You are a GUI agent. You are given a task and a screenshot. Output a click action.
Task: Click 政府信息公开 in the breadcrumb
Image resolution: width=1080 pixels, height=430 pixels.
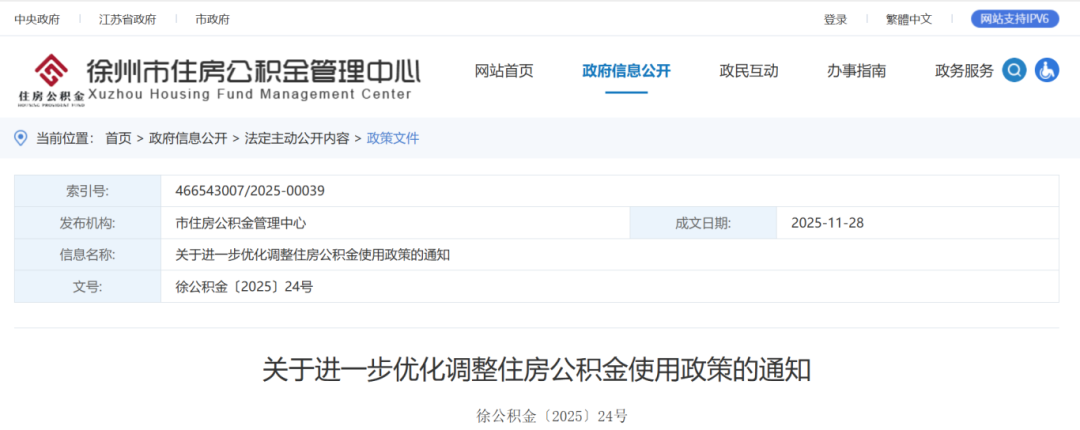[188, 138]
